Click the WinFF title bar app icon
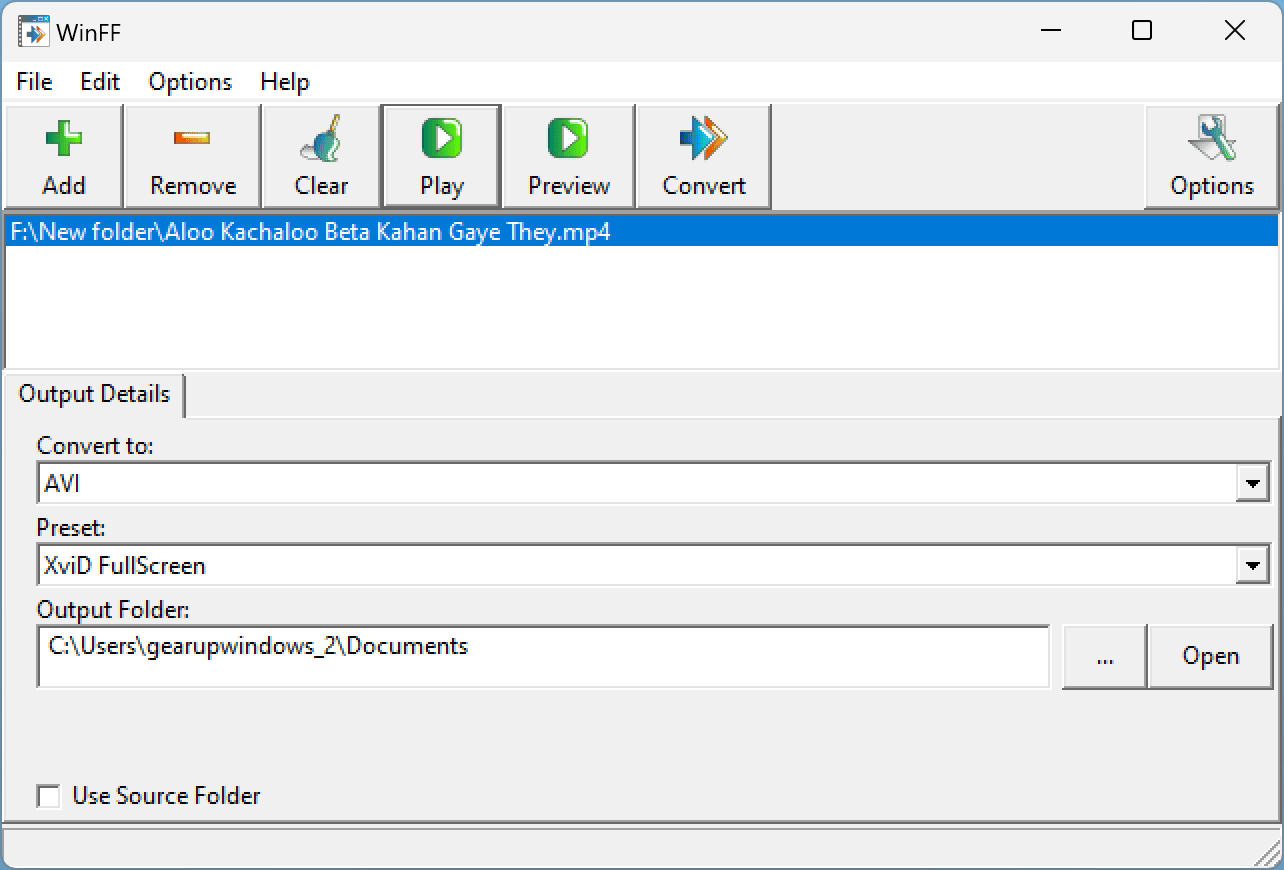This screenshot has width=1284, height=870. 34,31
